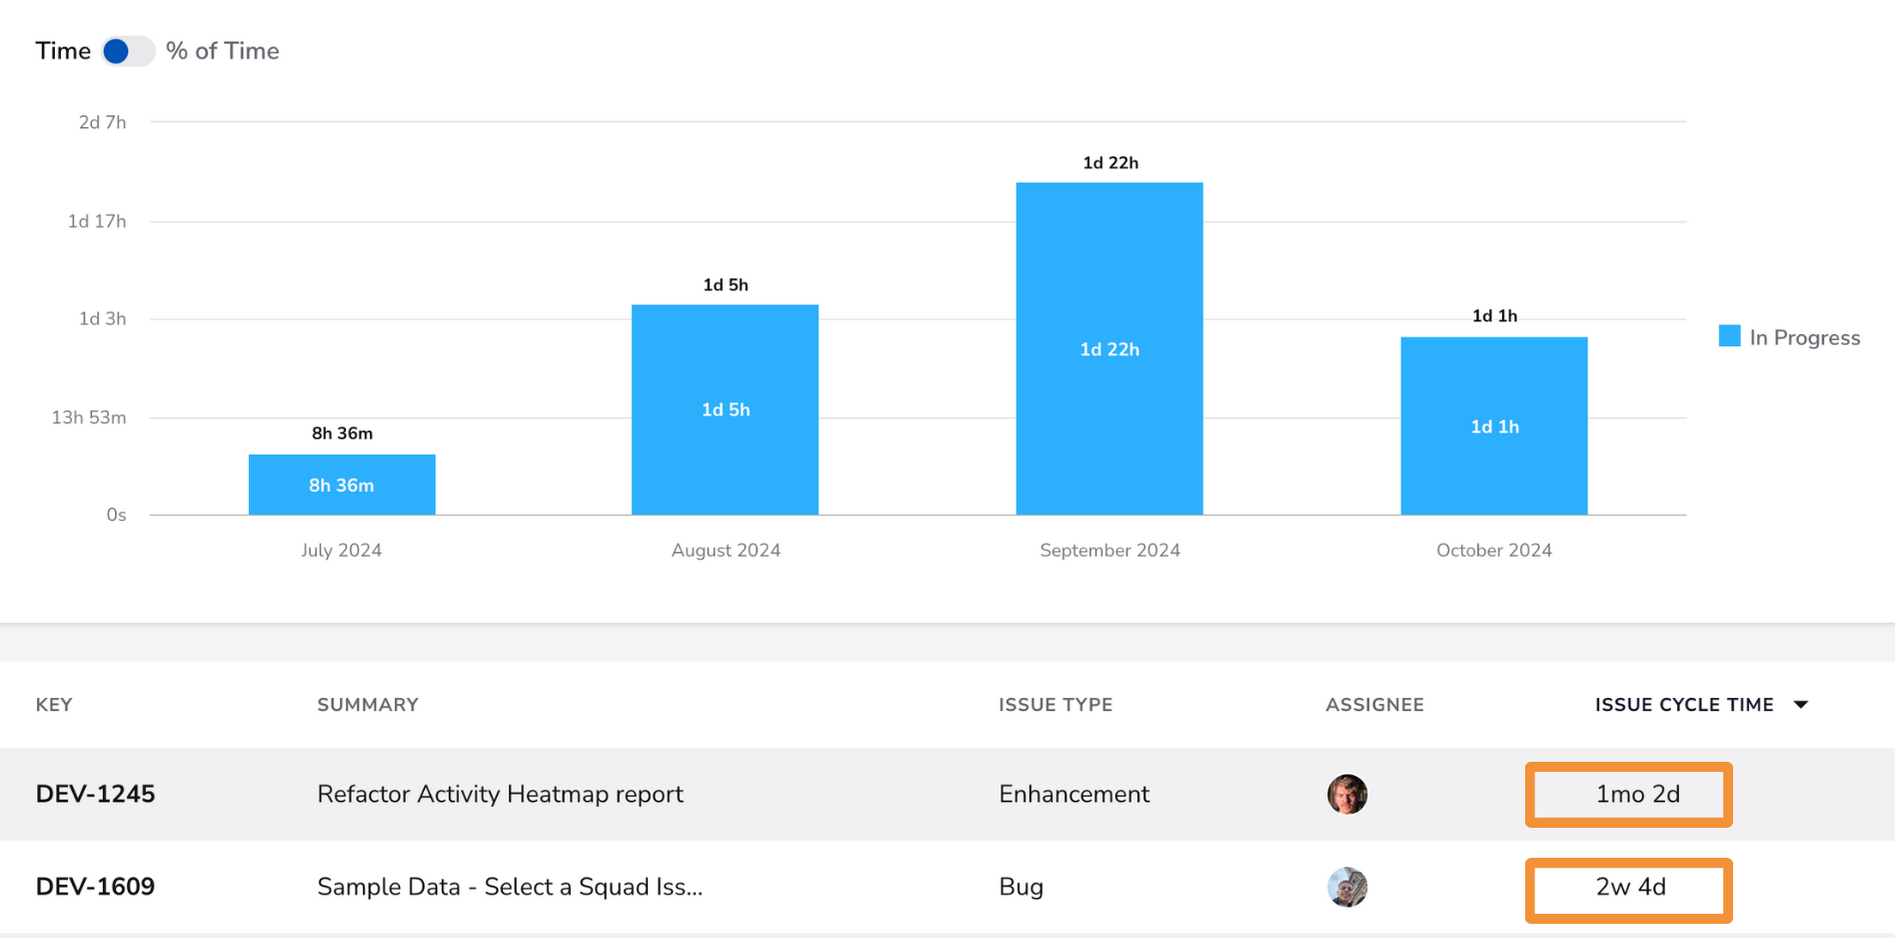Viewport: 1896px width, 939px height.
Task: Sort by the Issue Cycle Time column header
Action: 1684,705
